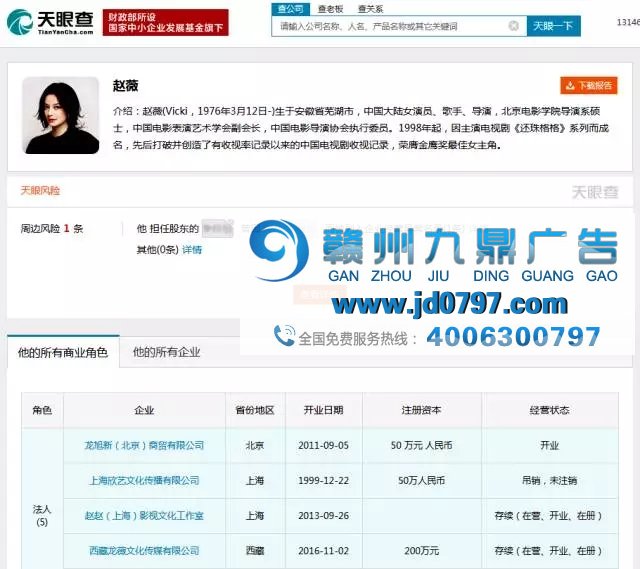Click the 省份地区 column header
The height and width of the screenshot is (569, 640).
[255, 410]
